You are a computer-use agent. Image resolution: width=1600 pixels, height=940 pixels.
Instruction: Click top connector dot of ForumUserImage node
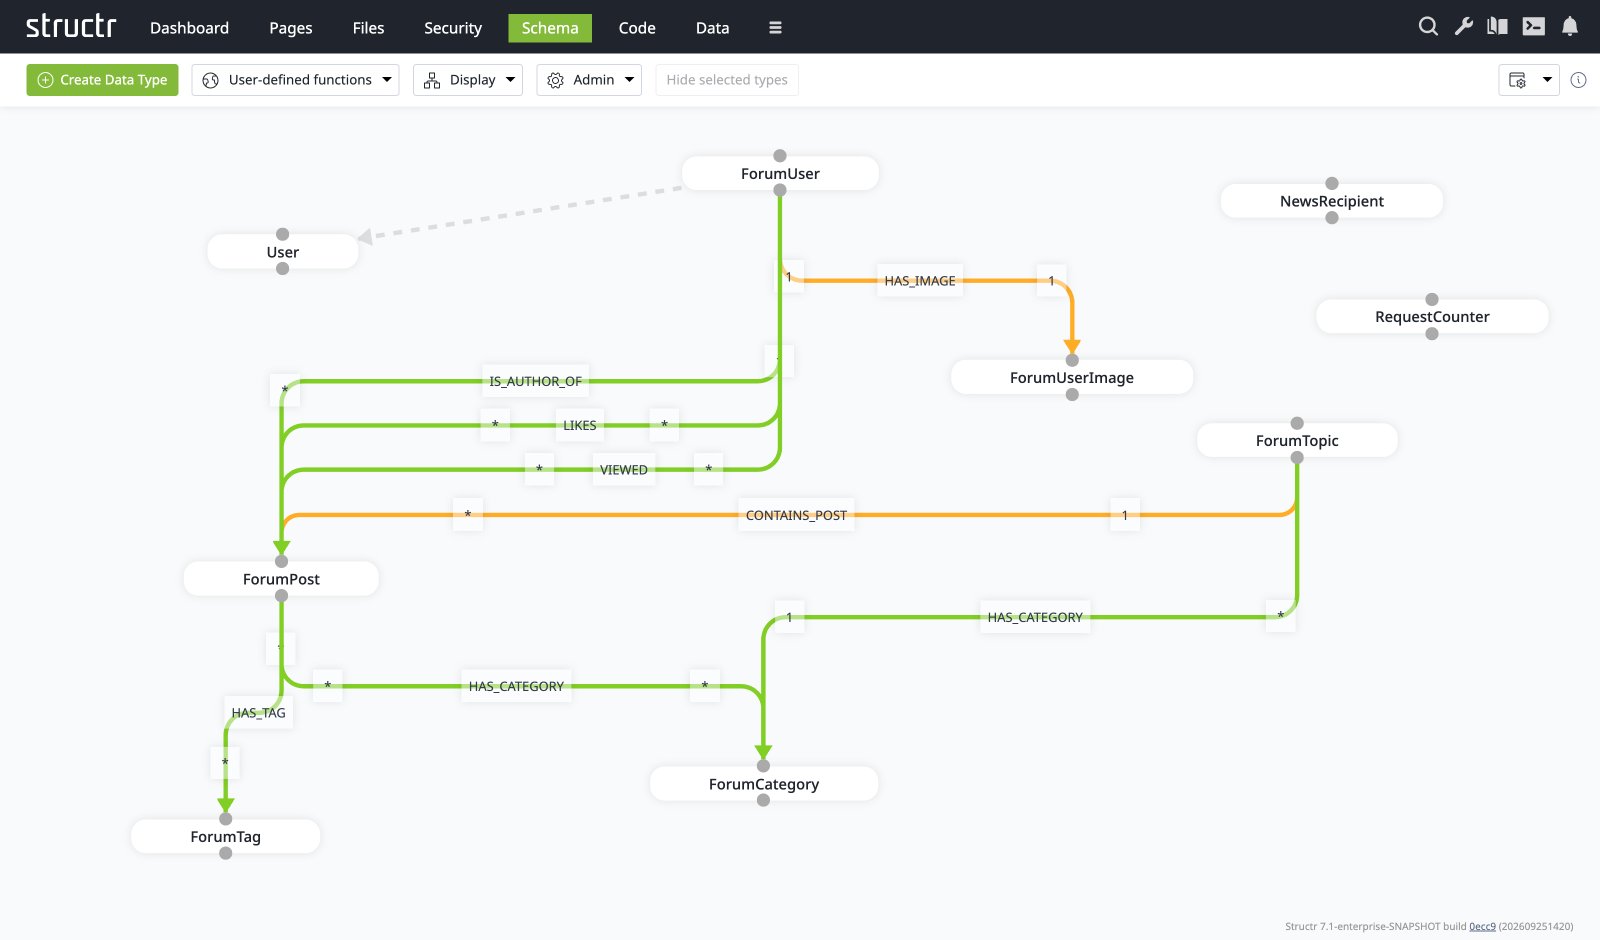click(x=1072, y=360)
